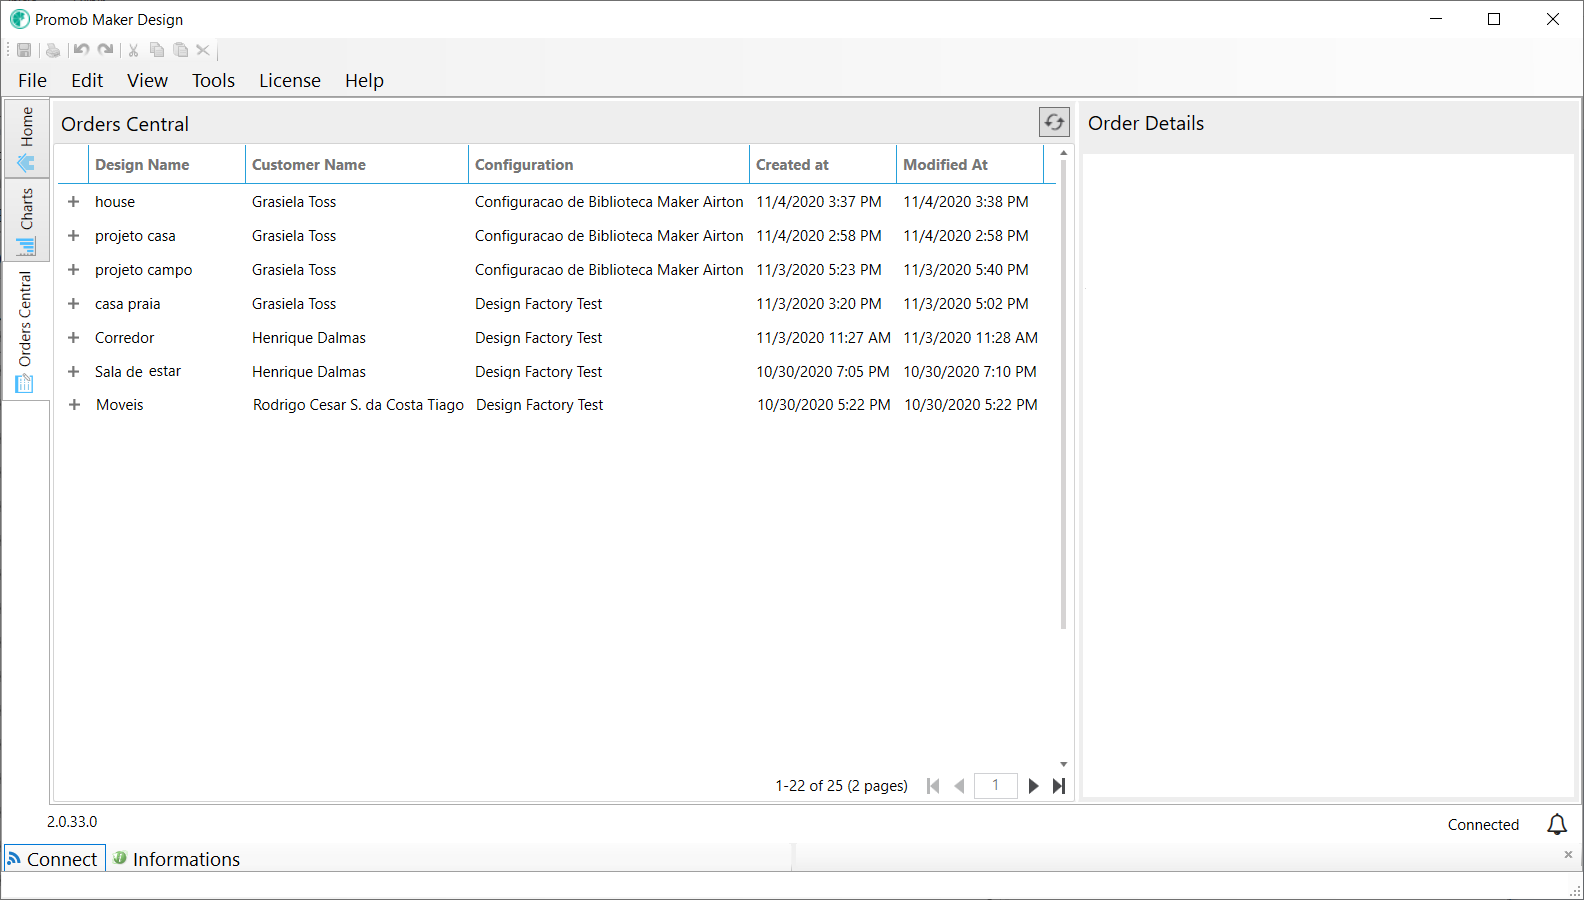The image size is (1584, 900).
Task: Click the orders list vertical scrollbar
Action: [x=1063, y=395]
